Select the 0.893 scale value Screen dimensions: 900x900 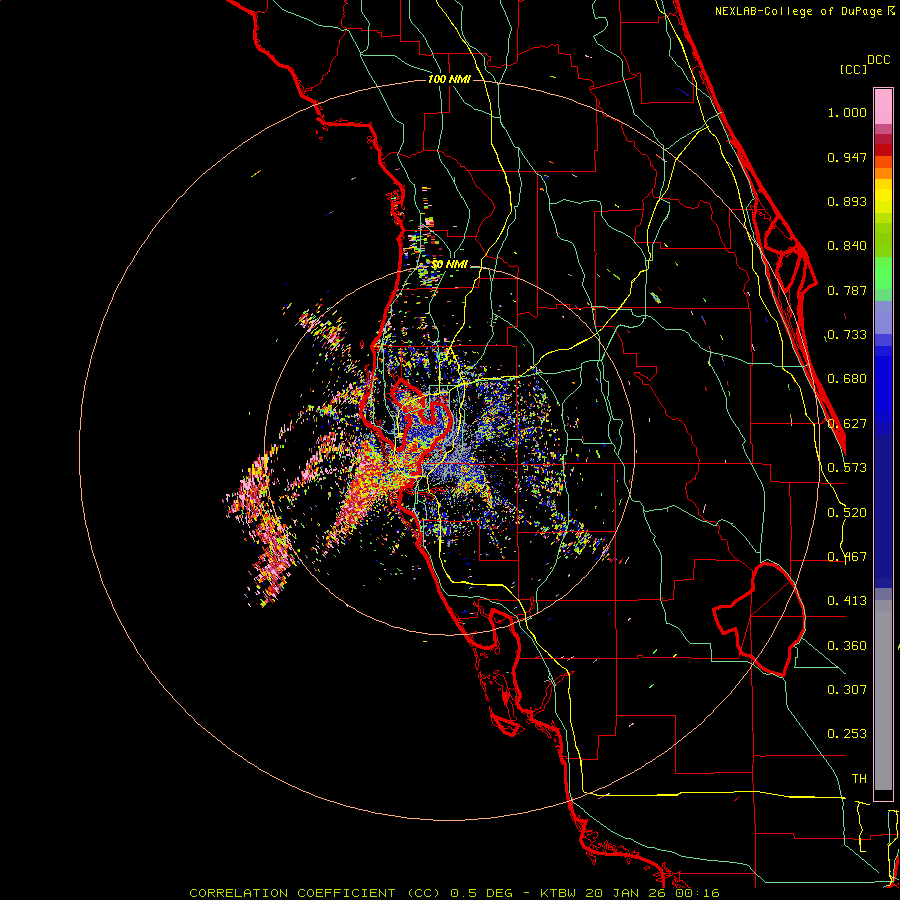pyautogui.click(x=847, y=201)
